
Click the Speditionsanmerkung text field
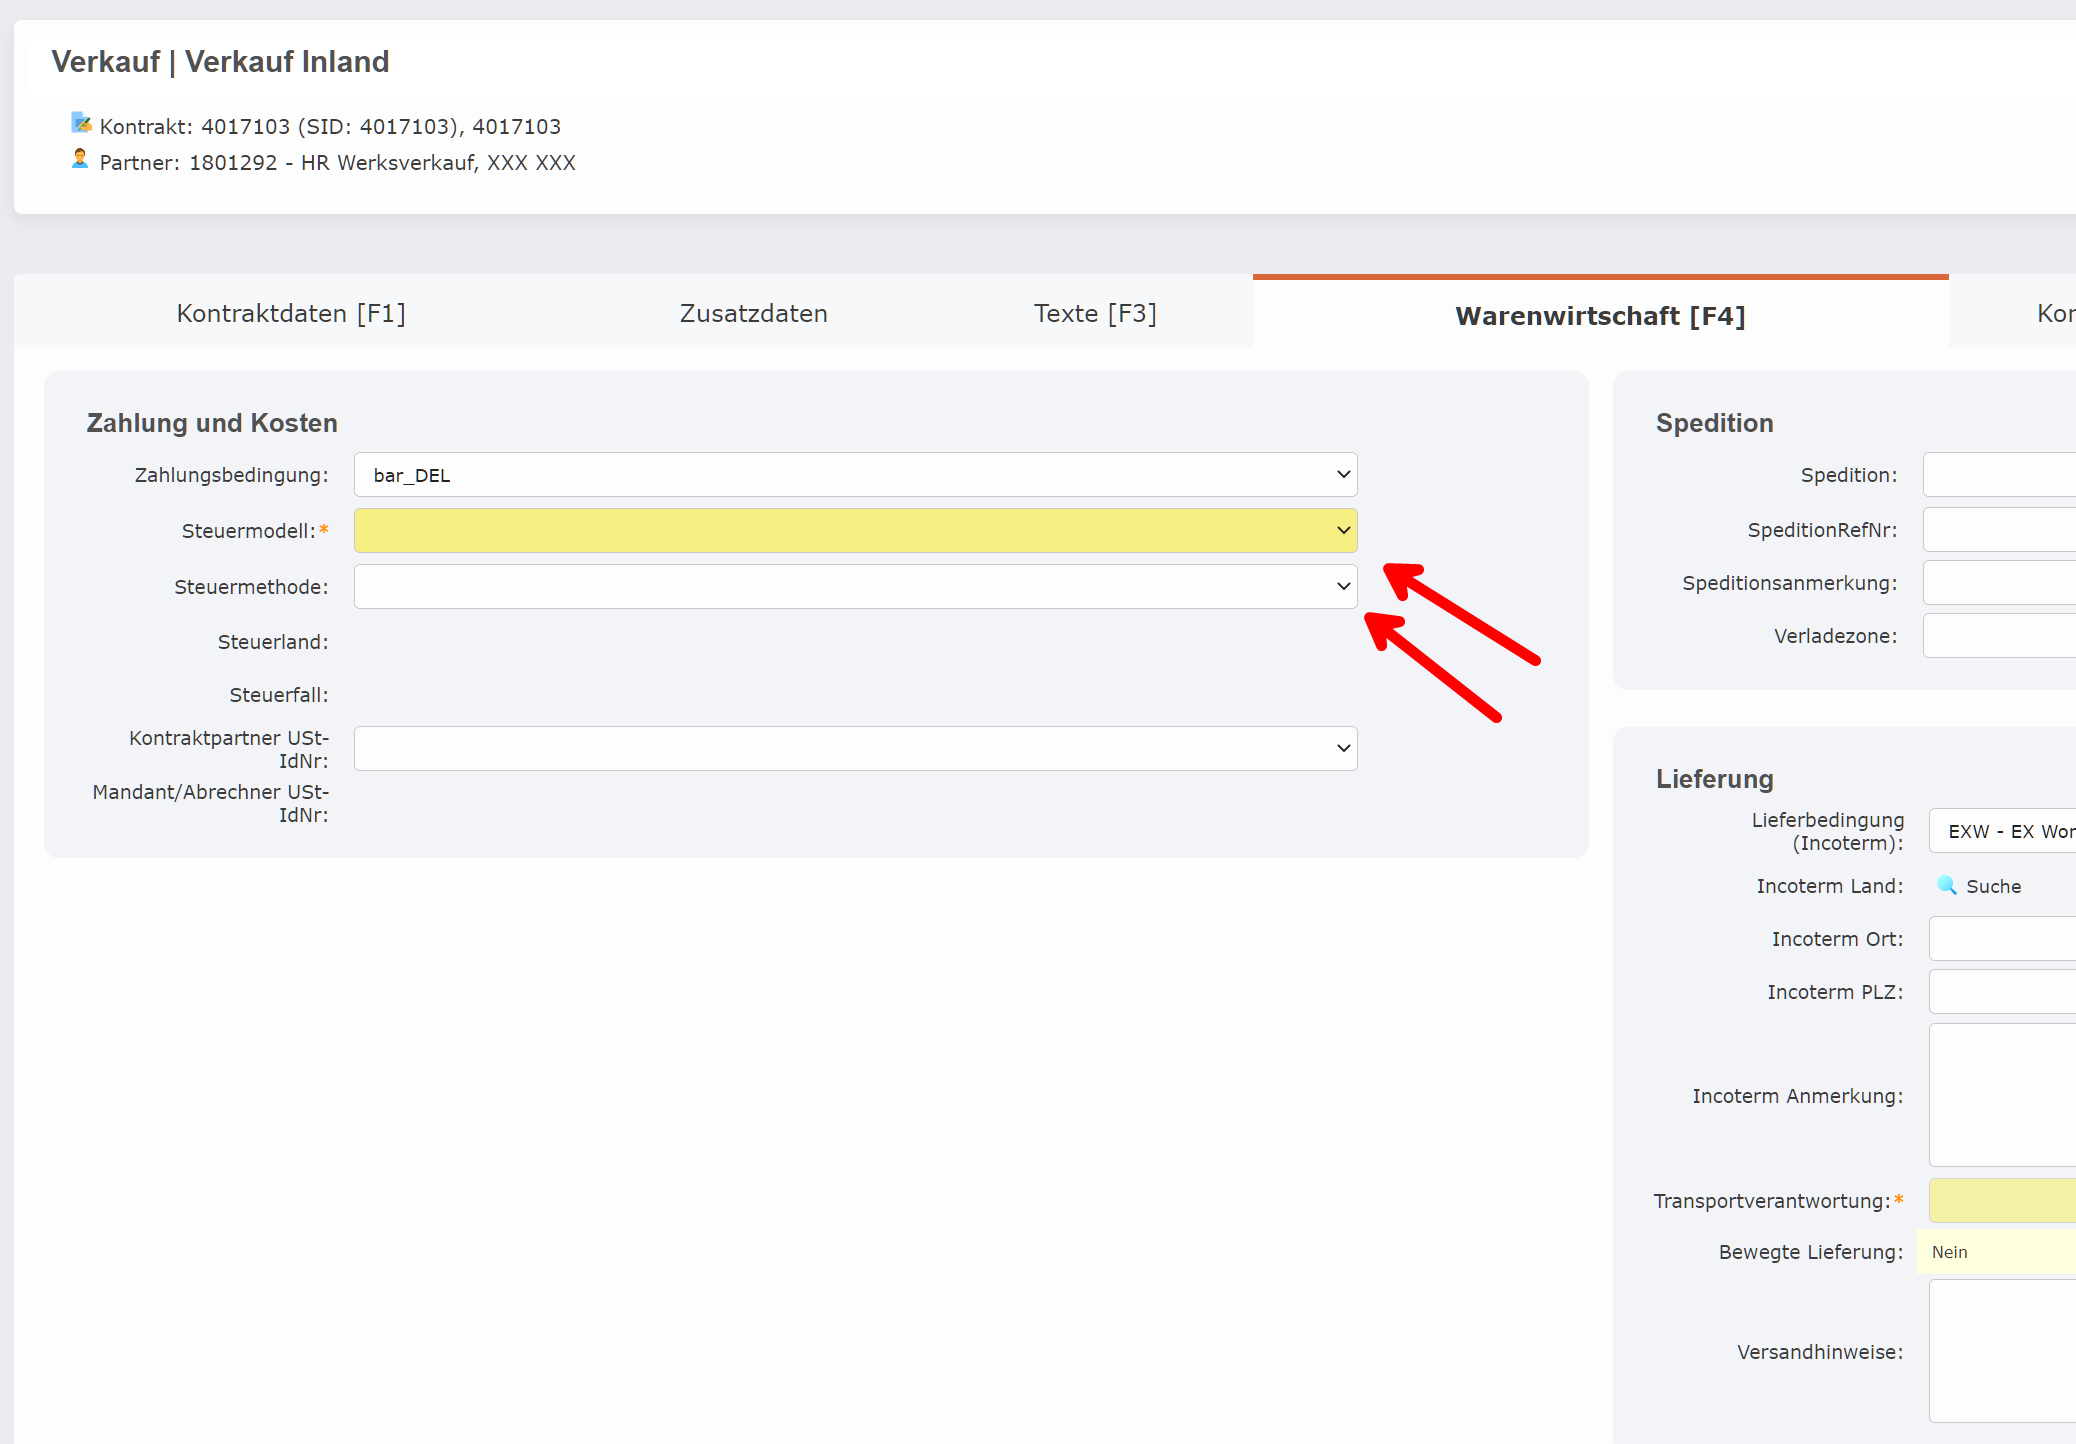[2000, 583]
